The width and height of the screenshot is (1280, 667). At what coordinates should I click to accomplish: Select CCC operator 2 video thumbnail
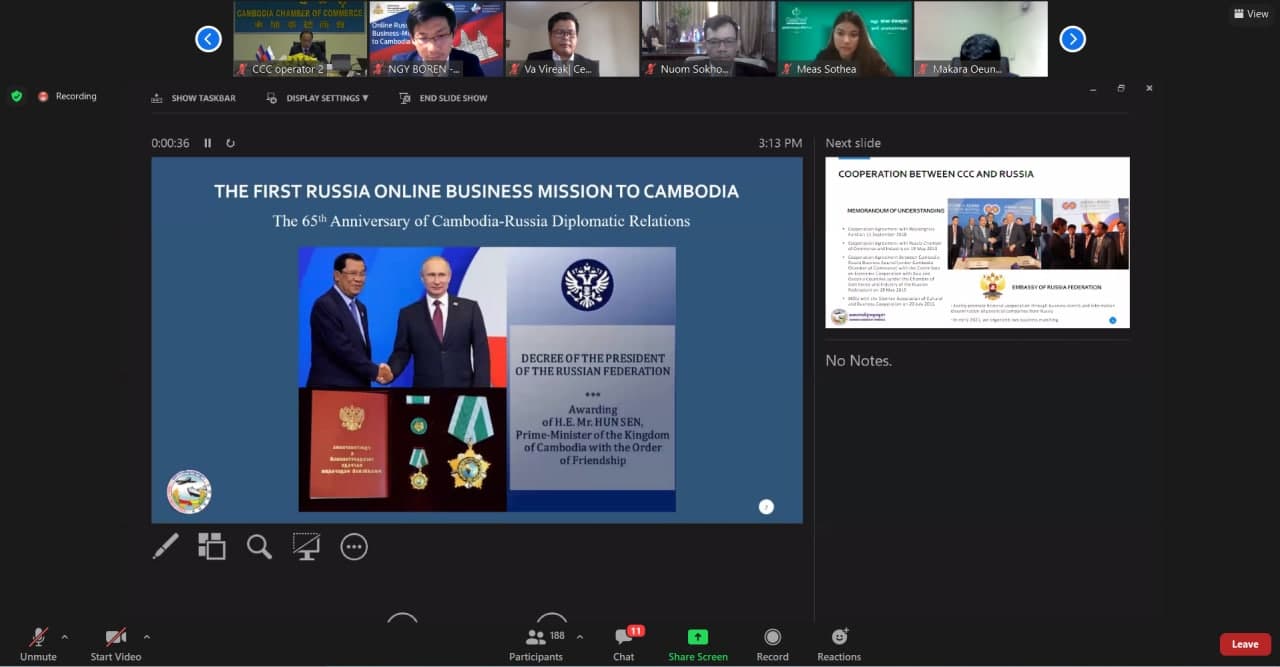300,39
